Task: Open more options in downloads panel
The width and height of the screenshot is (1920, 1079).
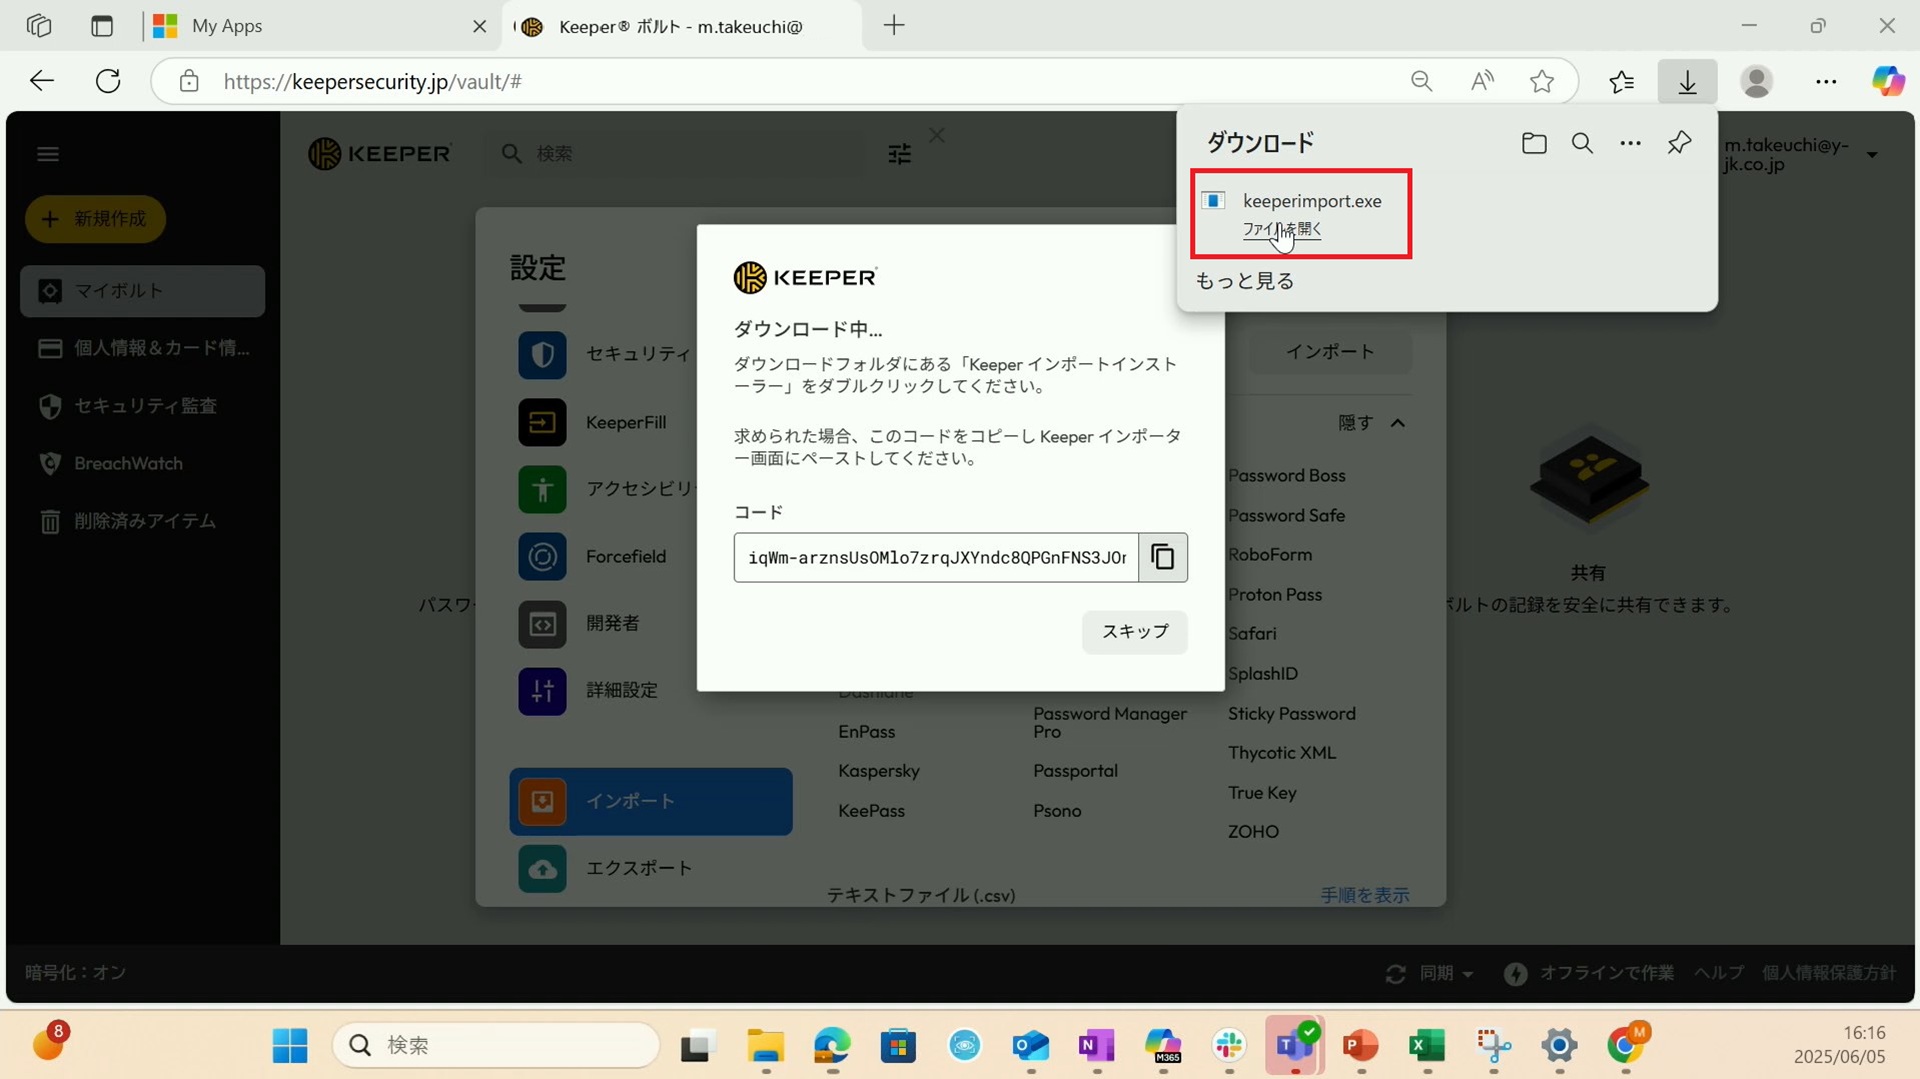Action: 1630,143
